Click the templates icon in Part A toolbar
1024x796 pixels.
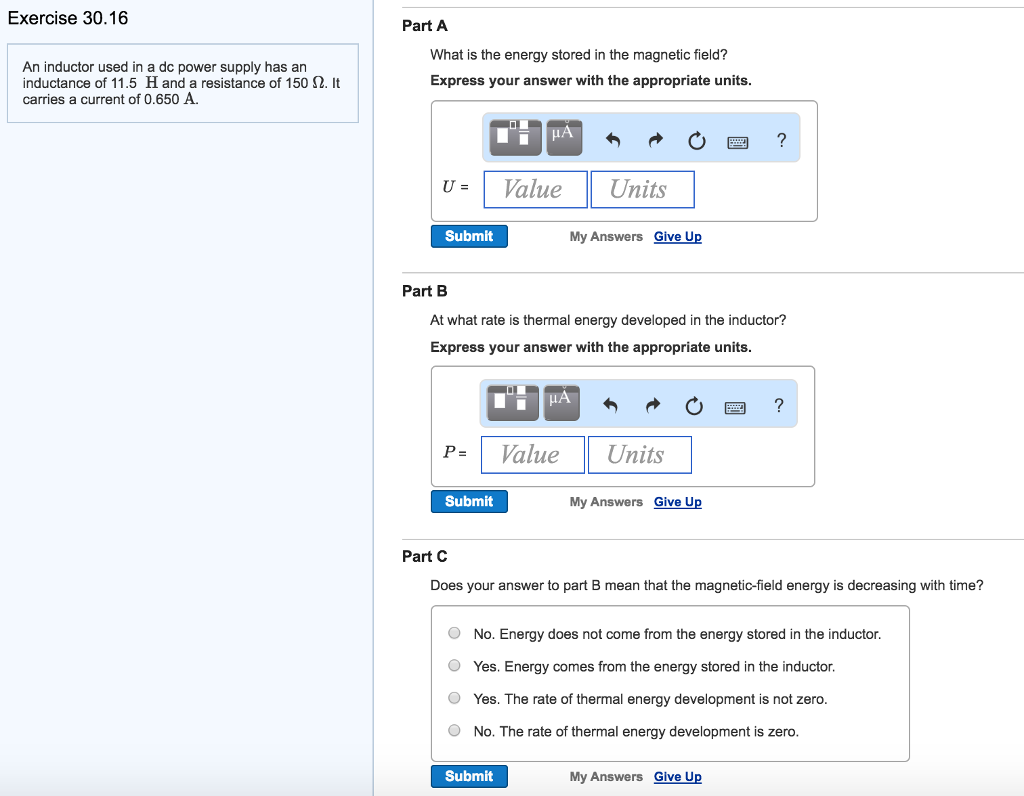516,138
